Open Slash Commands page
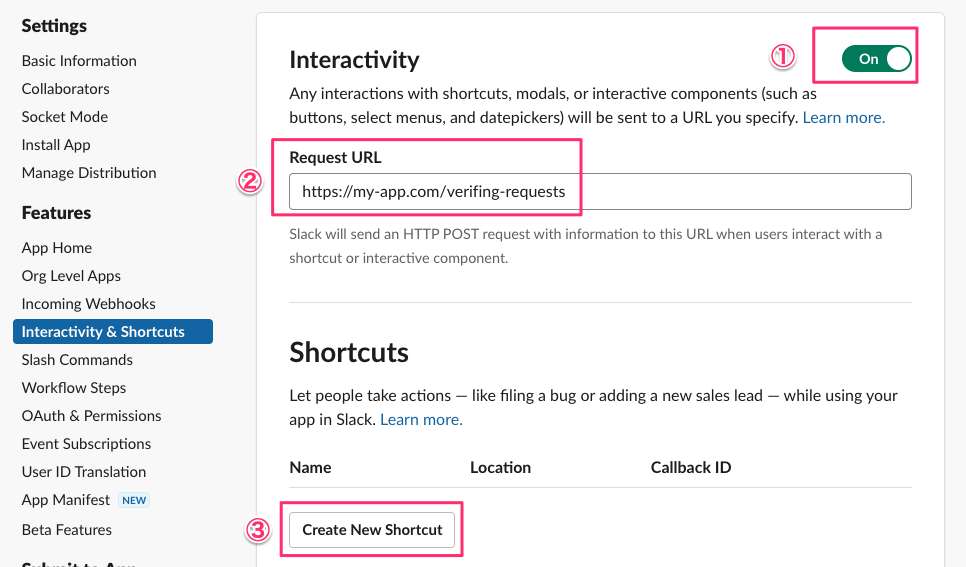The height and width of the screenshot is (567, 966). point(77,360)
